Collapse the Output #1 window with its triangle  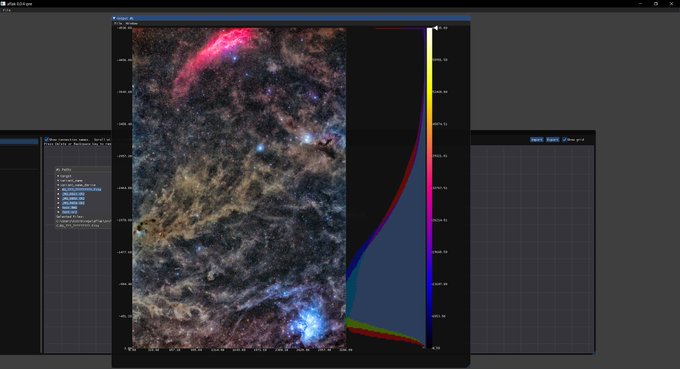[x=114, y=18]
